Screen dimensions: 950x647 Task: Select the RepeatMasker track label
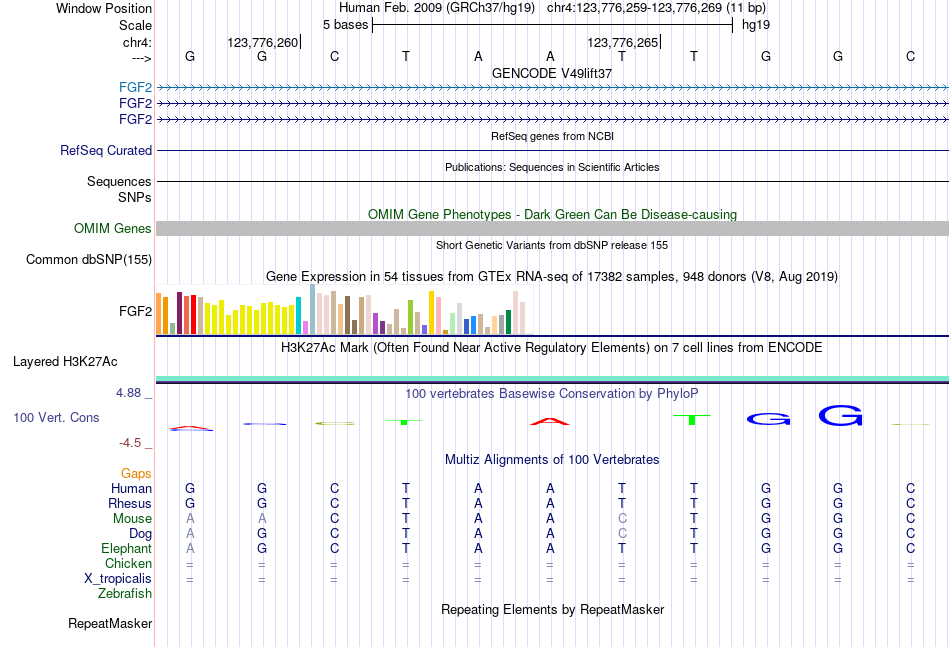pos(110,623)
